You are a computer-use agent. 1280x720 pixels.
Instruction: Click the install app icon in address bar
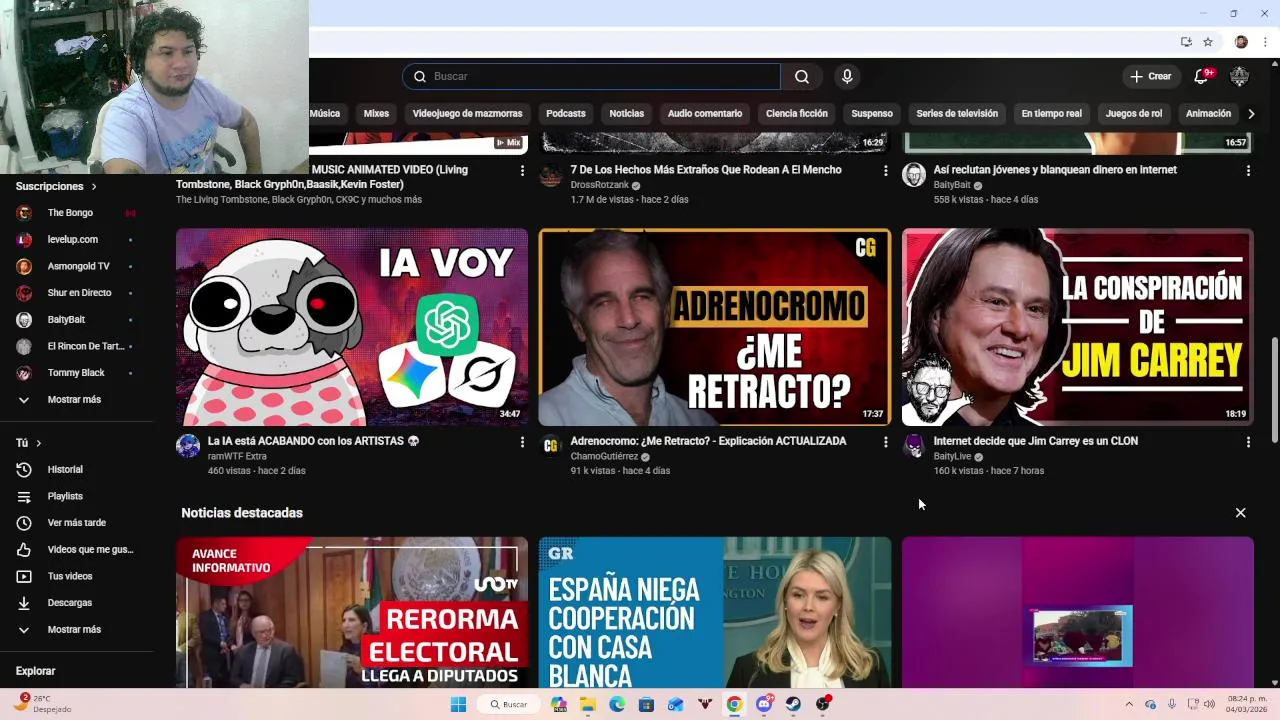[x=1186, y=42]
